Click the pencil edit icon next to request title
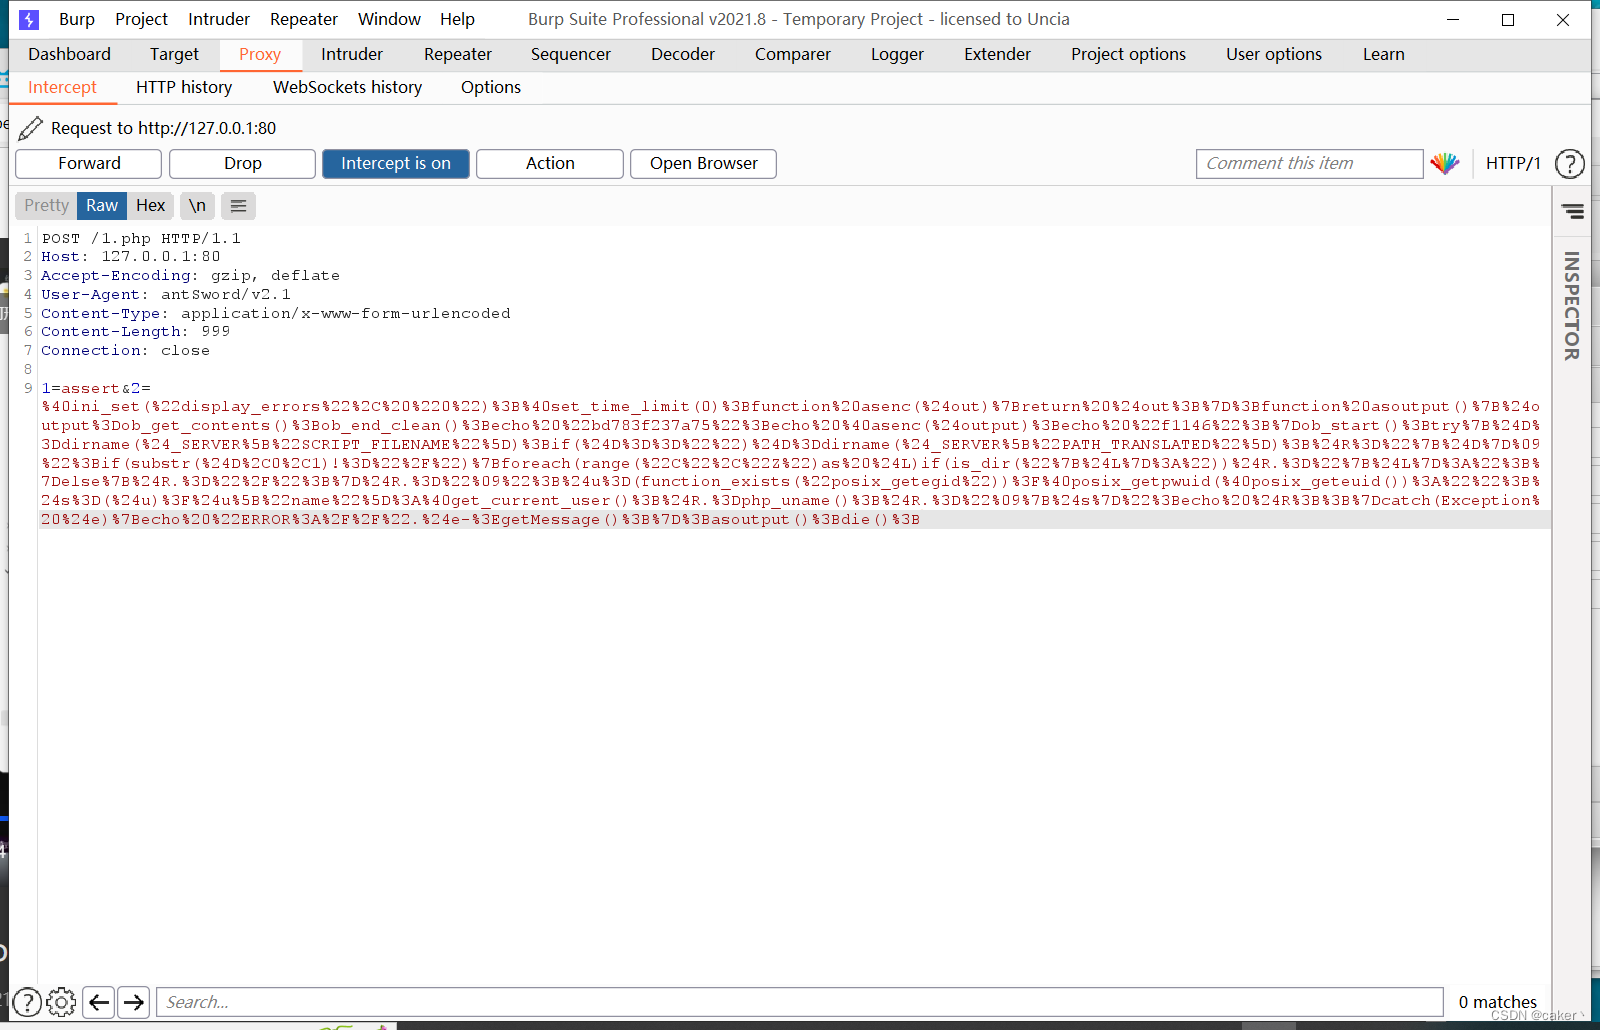The image size is (1600, 1030). [x=31, y=128]
